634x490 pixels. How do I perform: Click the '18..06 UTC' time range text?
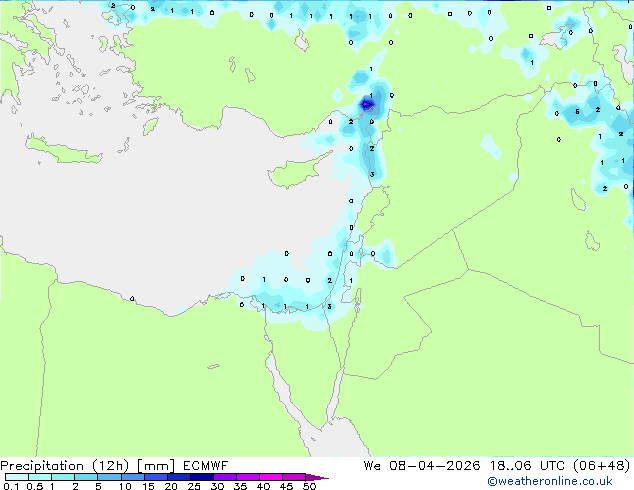point(527,465)
